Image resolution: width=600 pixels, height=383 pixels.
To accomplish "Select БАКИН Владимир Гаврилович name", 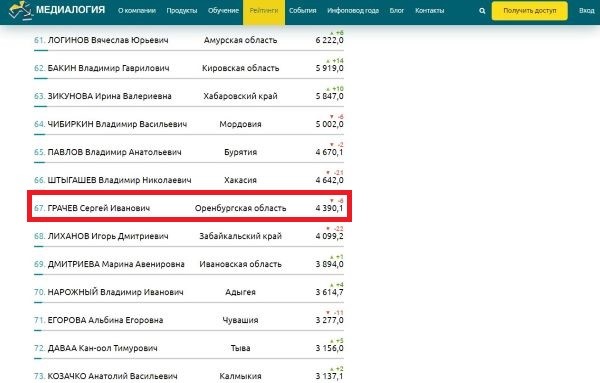I will tap(108, 68).
